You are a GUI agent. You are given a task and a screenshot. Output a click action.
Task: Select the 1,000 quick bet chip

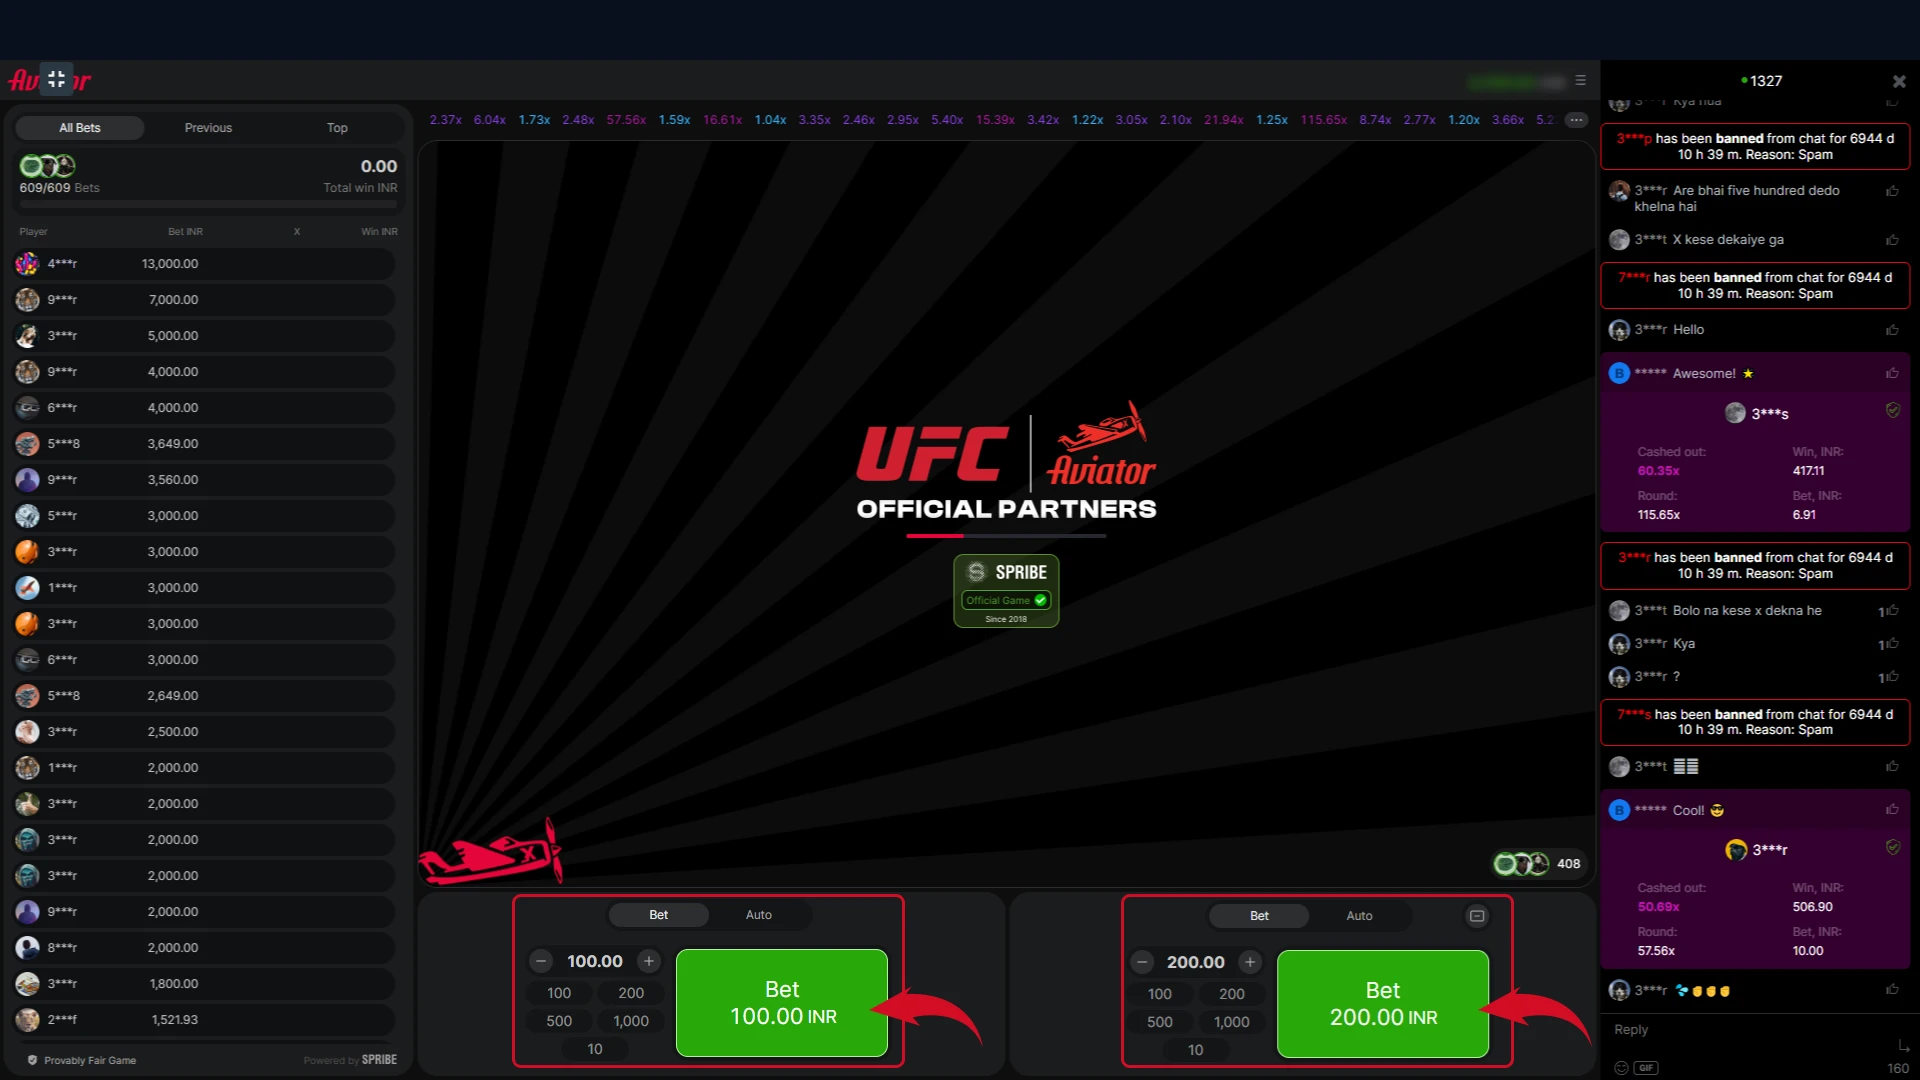[630, 1020]
